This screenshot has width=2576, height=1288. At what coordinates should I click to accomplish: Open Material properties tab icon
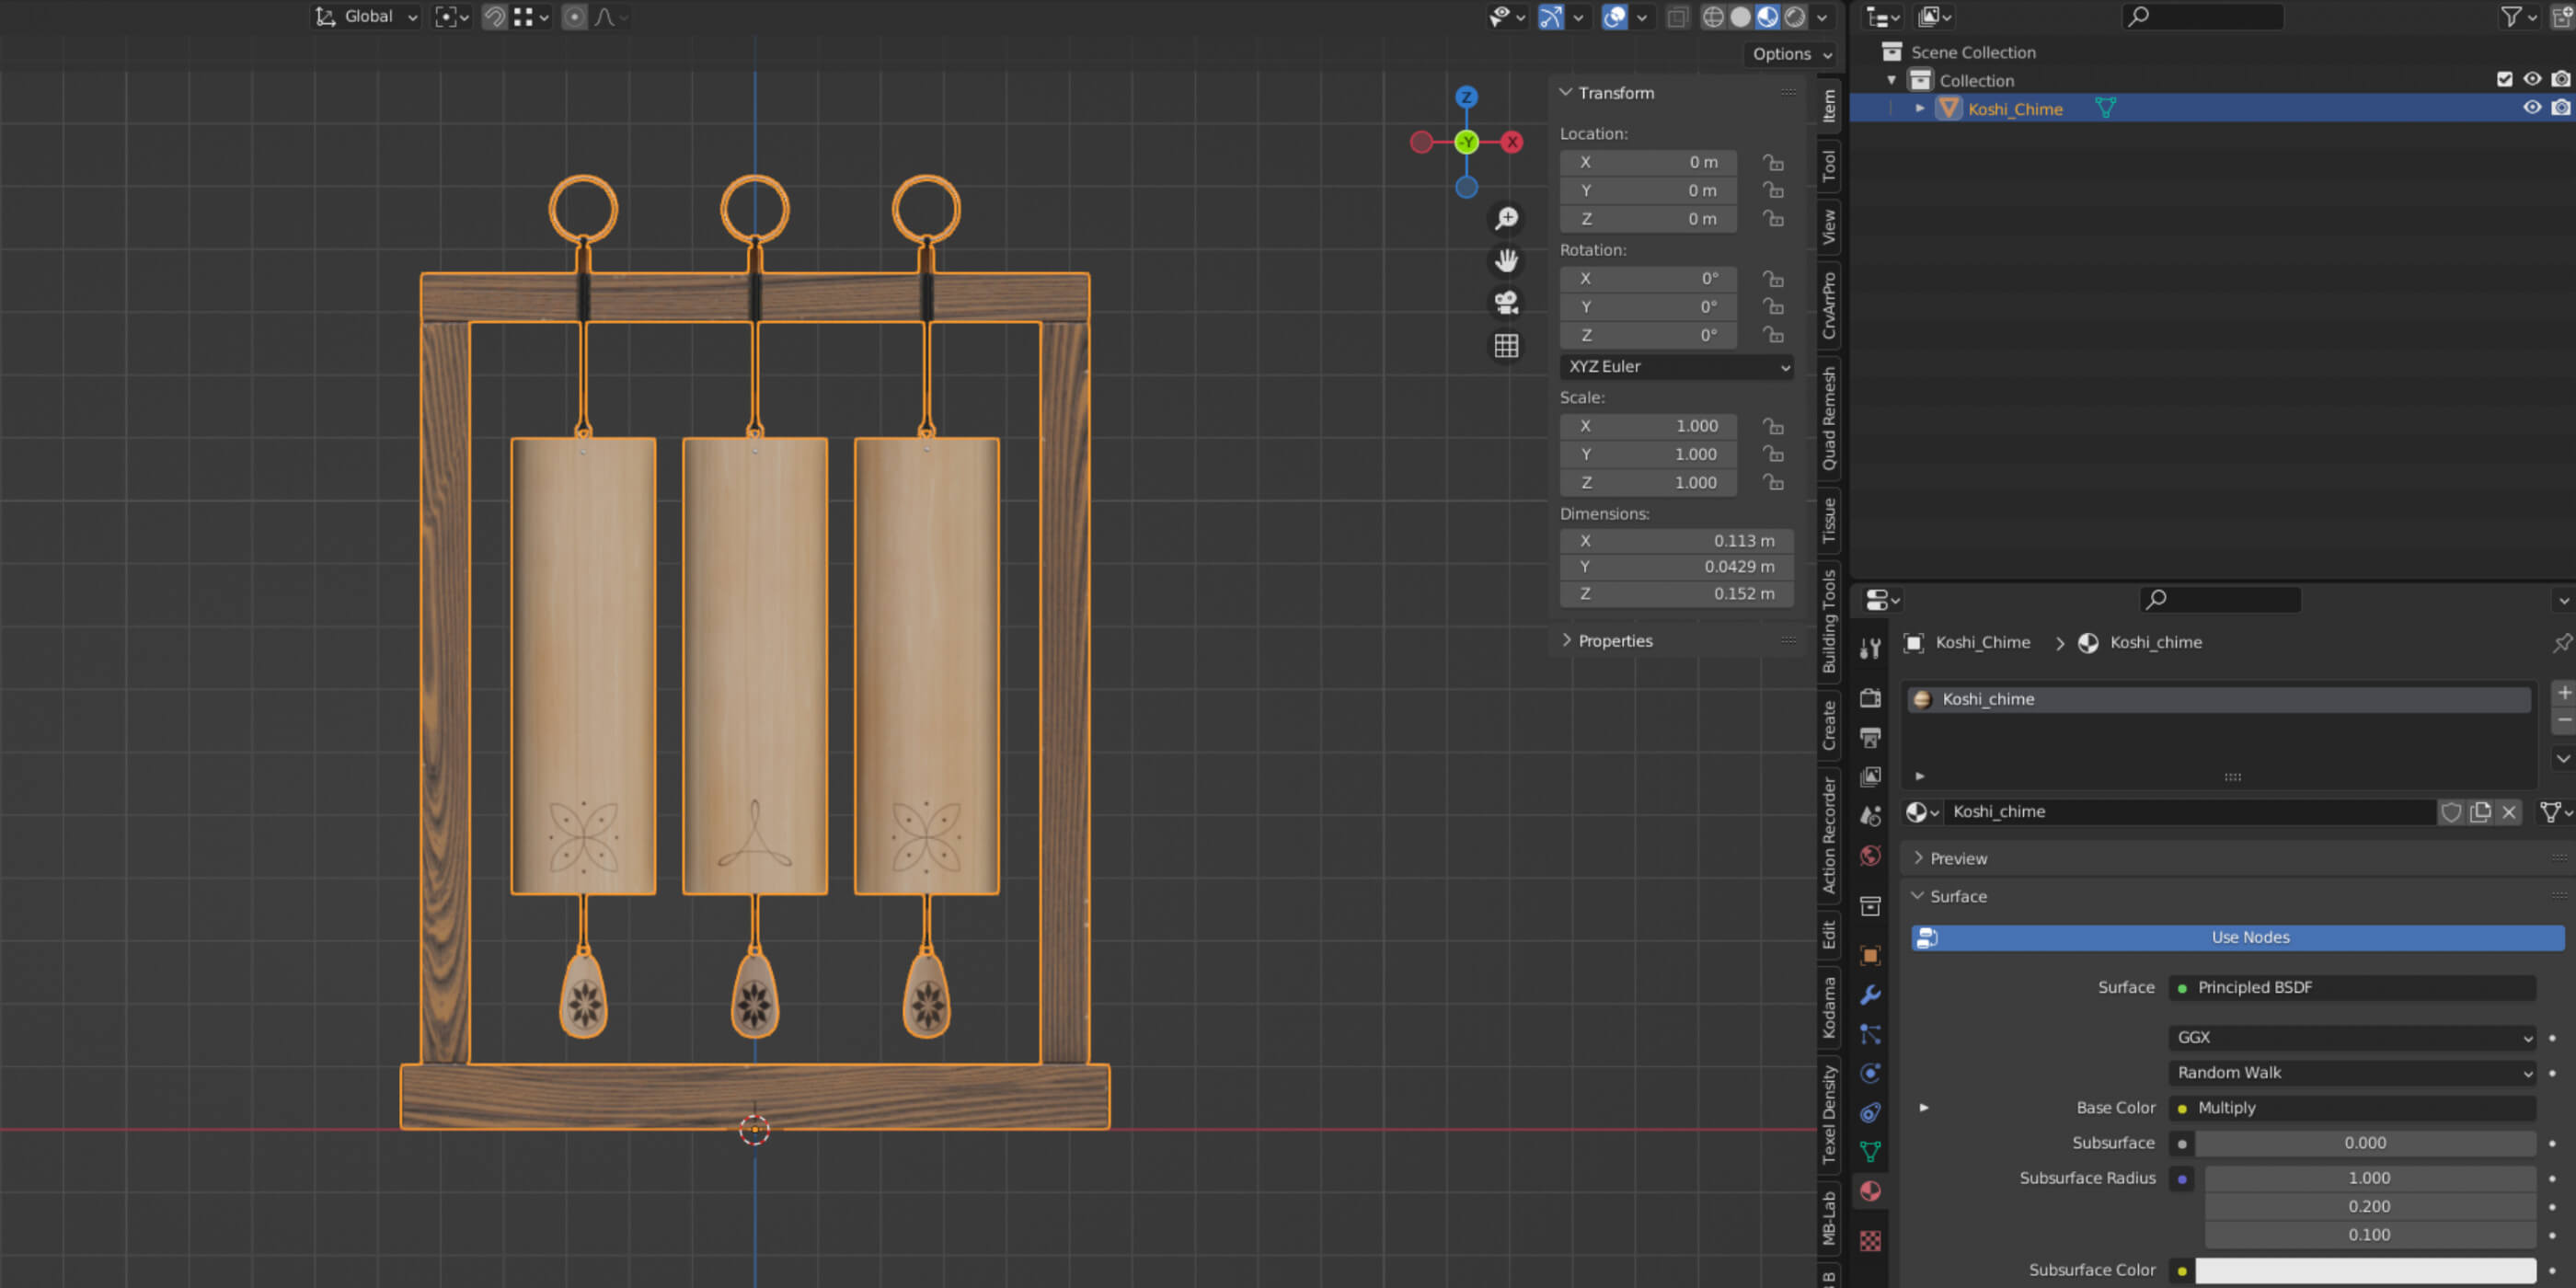1870,1191
